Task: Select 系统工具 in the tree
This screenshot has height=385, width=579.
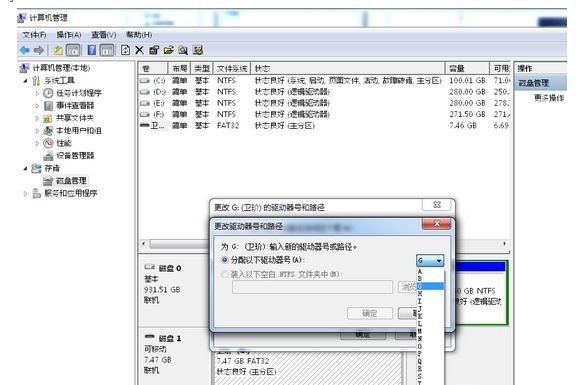Action: pos(59,80)
